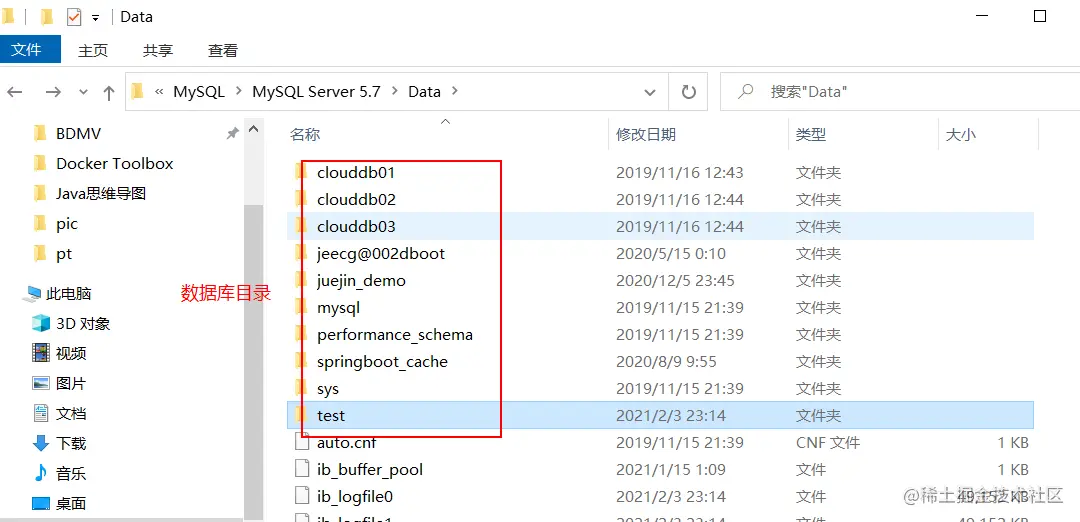This screenshot has width=1080, height=522.
Task: Open the pic folder in sidebar
Action: click(67, 225)
